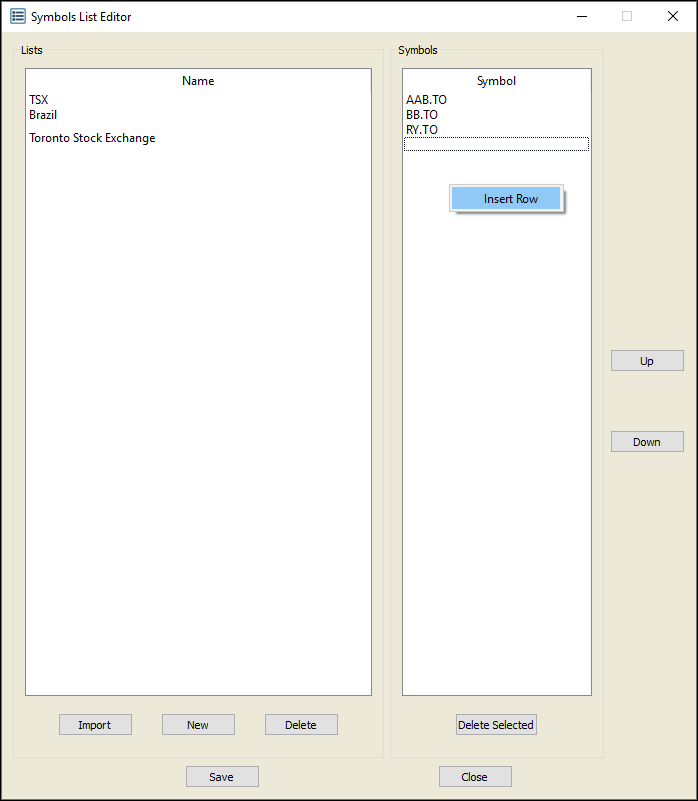Image resolution: width=698 pixels, height=801 pixels.
Task: Create a list with the New button
Action: 198,725
